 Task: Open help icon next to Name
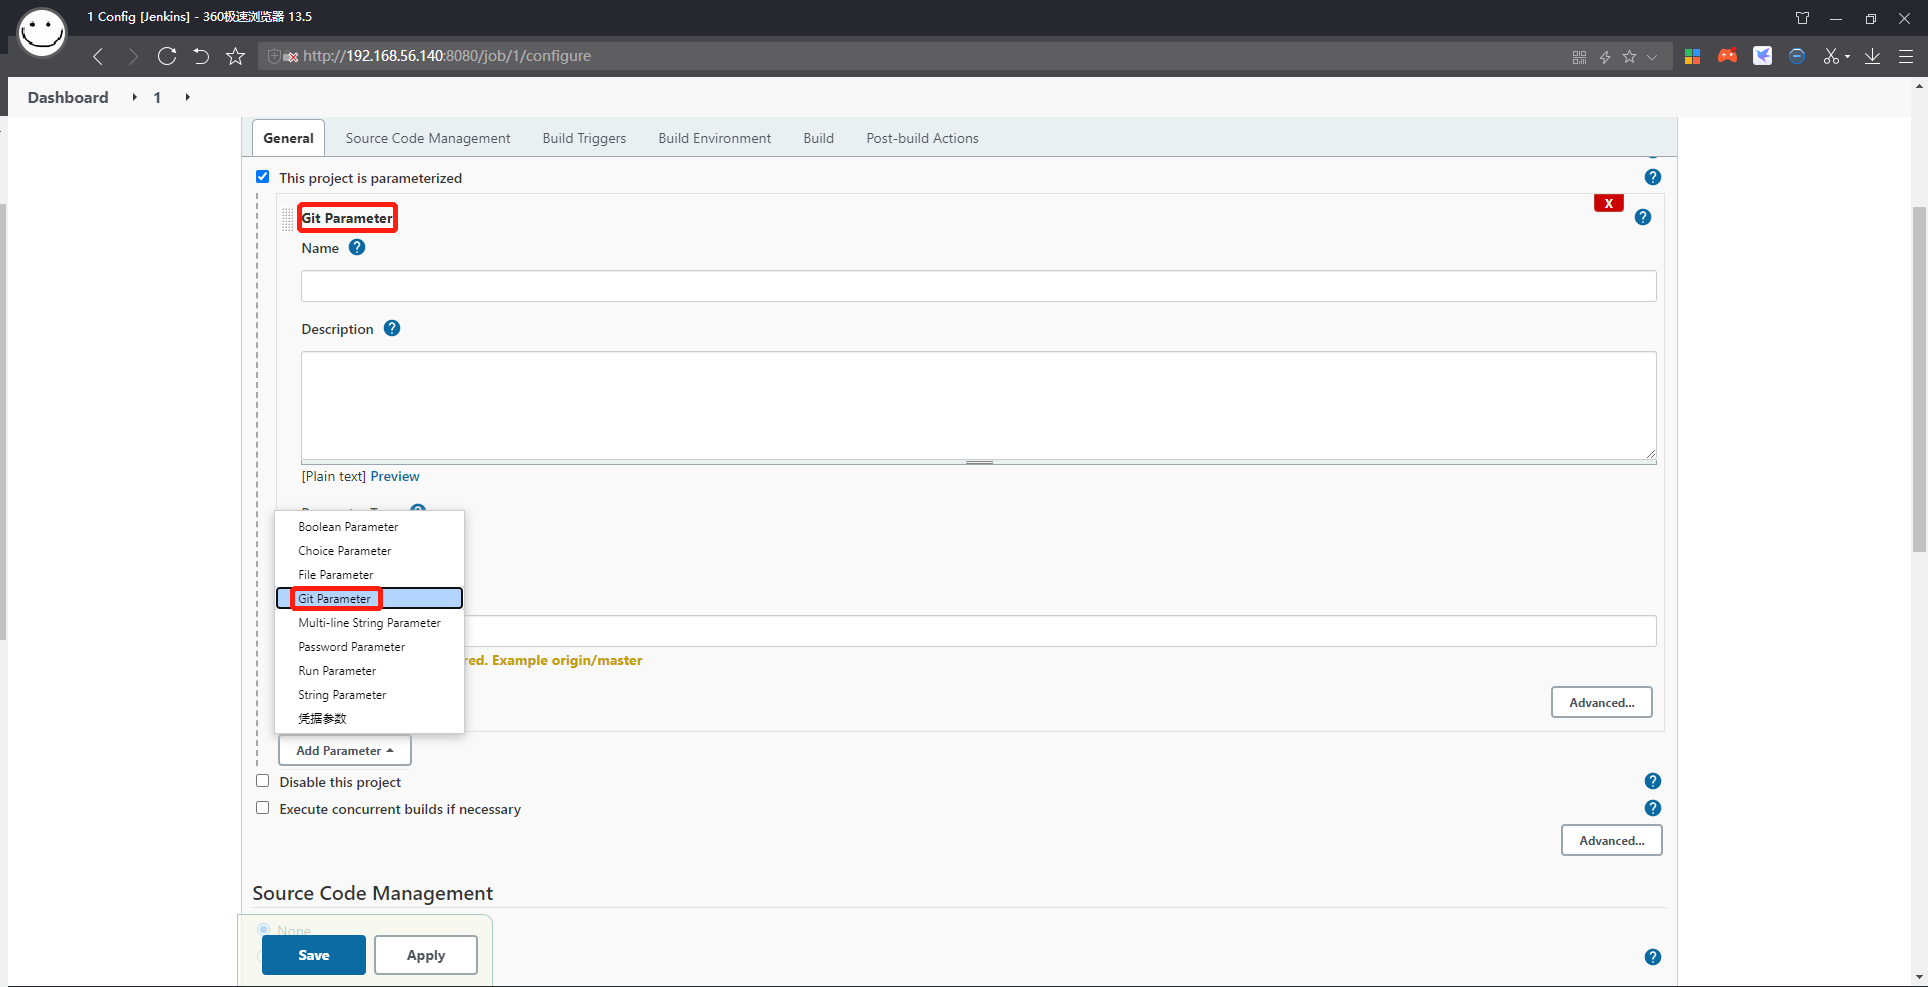357,247
